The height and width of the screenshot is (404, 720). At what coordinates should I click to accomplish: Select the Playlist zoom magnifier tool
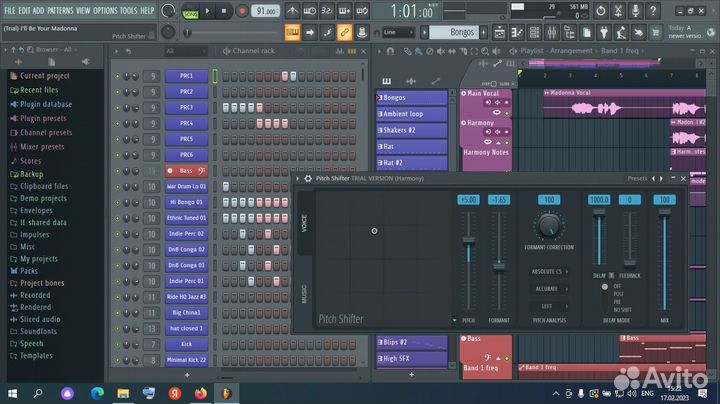point(485,51)
